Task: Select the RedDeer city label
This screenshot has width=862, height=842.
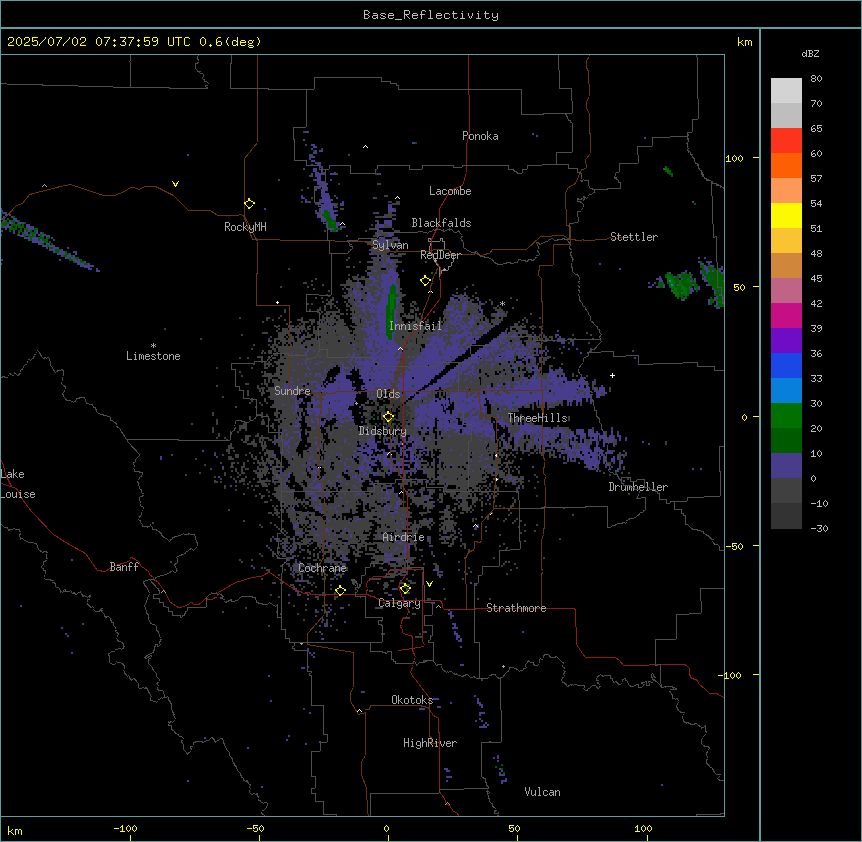Action: click(440, 255)
